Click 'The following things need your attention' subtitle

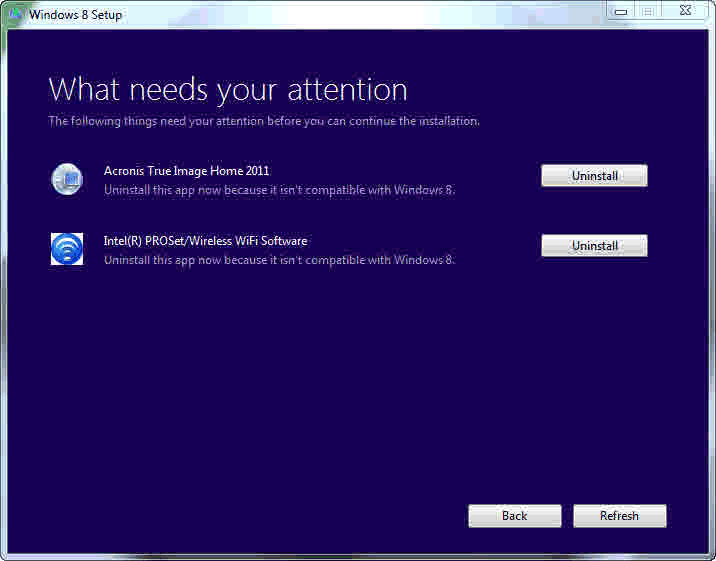(x=264, y=121)
